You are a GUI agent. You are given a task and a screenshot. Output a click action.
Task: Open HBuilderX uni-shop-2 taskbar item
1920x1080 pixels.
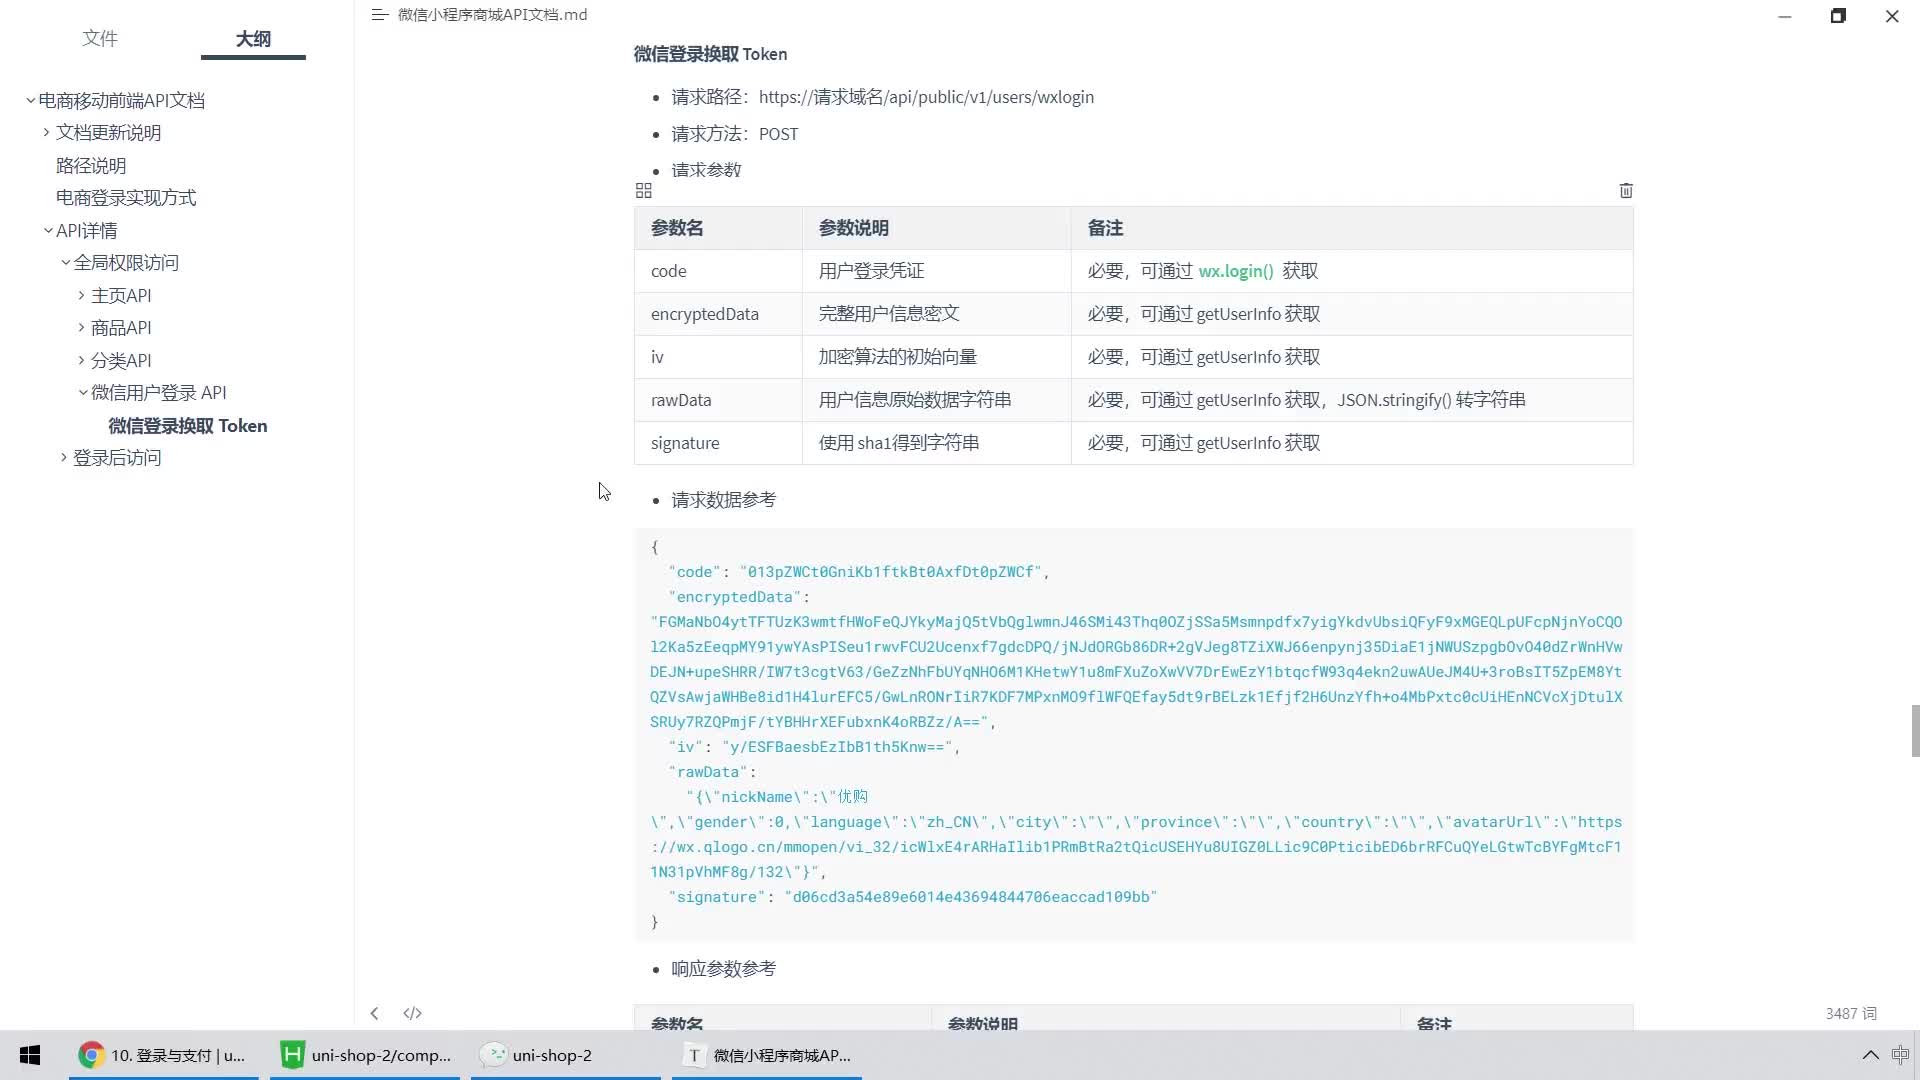(365, 1055)
